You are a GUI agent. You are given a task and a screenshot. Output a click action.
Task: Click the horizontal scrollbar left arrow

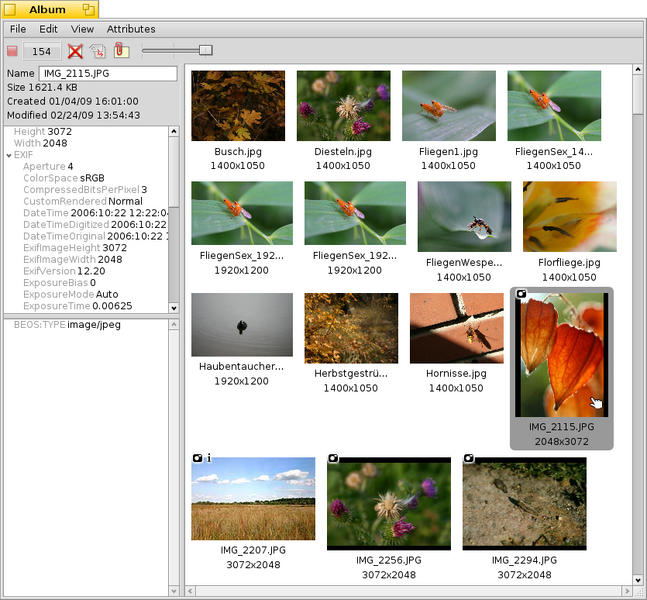190,591
